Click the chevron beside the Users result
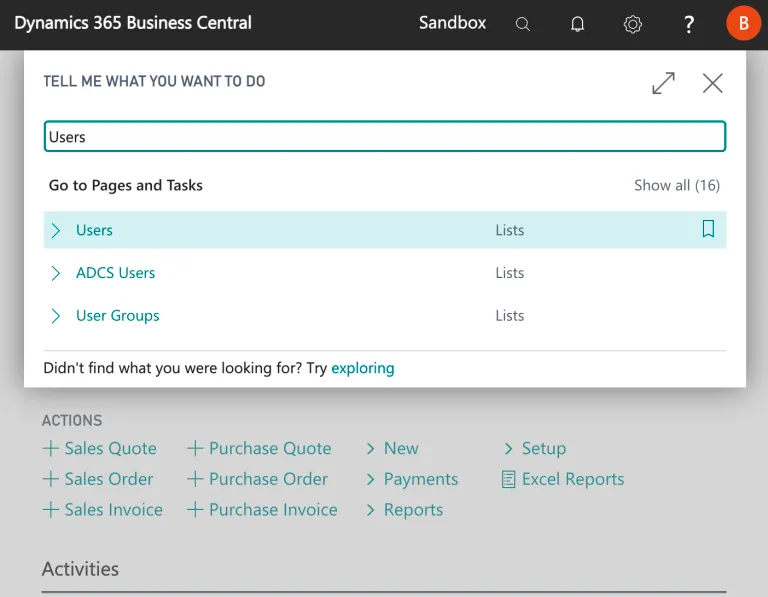The height and width of the screenshot is (597, 768). pos(56,230)
